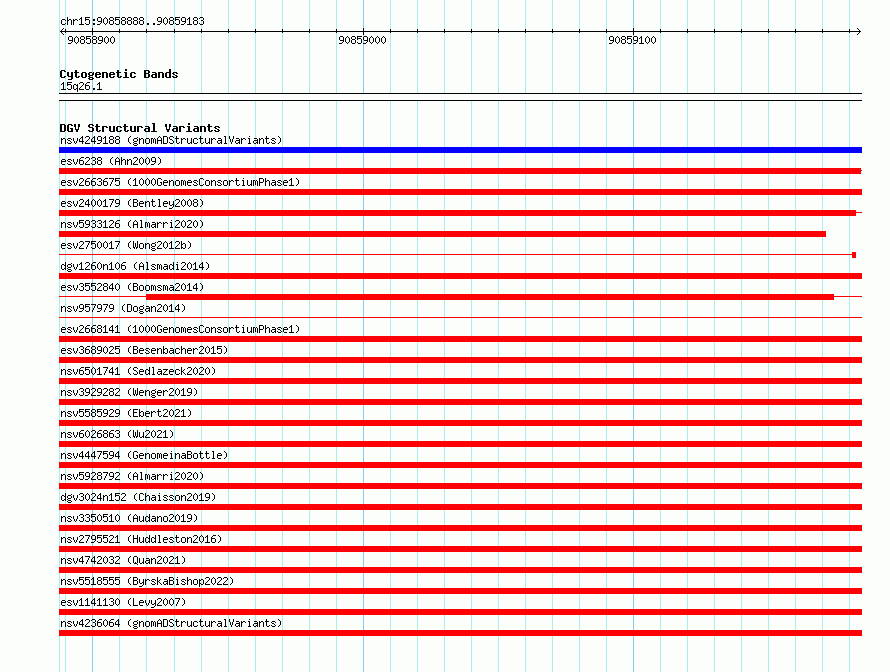Viewport: 890px width, 672px height.
Task: Click the blue nsv4249188 variant bar
Action: [x=460, y=150]
